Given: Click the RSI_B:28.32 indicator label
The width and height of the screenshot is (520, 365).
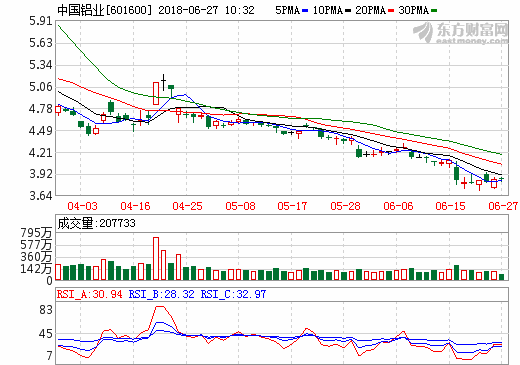Looking at the screenshot, I should point(162,294).
